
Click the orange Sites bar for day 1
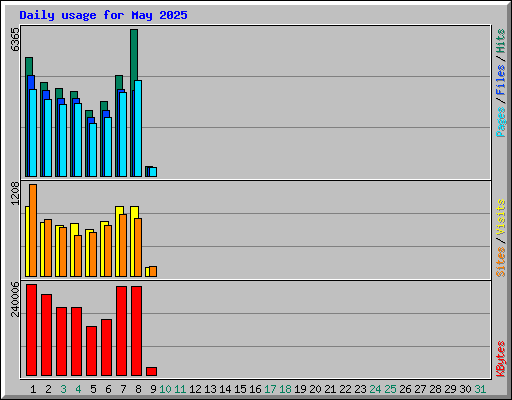(x=33, y=230)
